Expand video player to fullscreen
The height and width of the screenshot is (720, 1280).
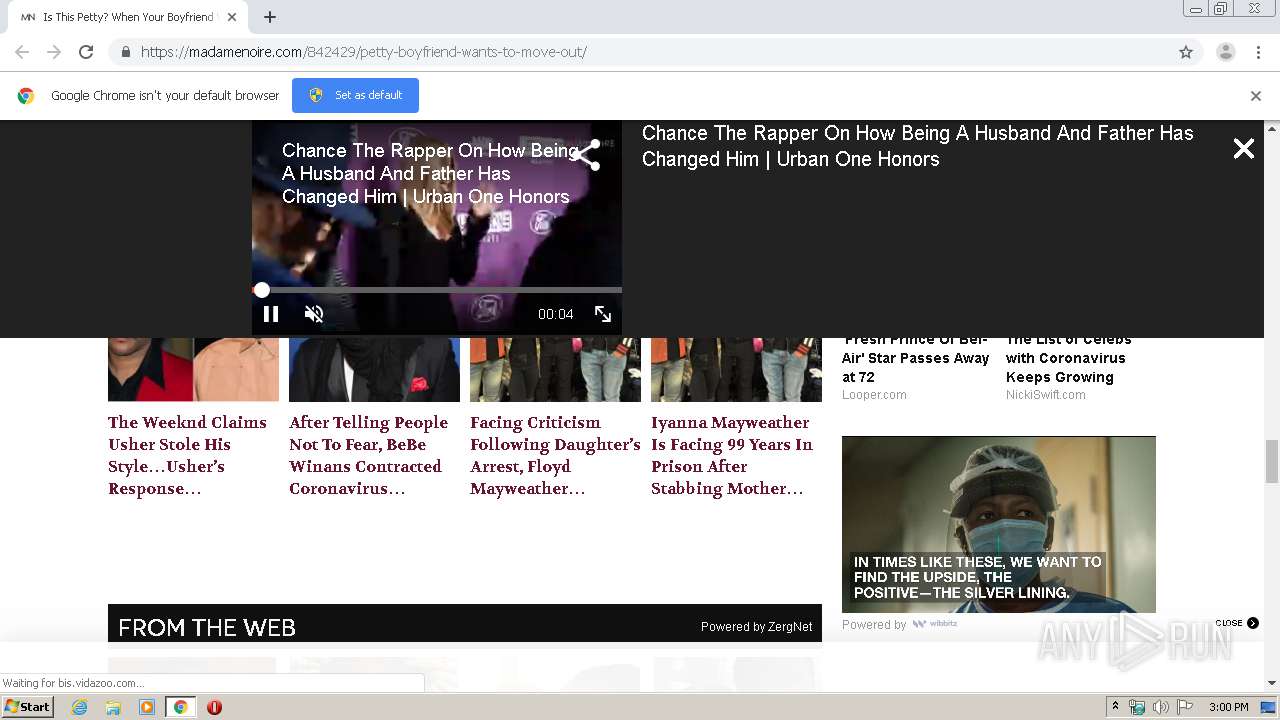pos(603,314)
